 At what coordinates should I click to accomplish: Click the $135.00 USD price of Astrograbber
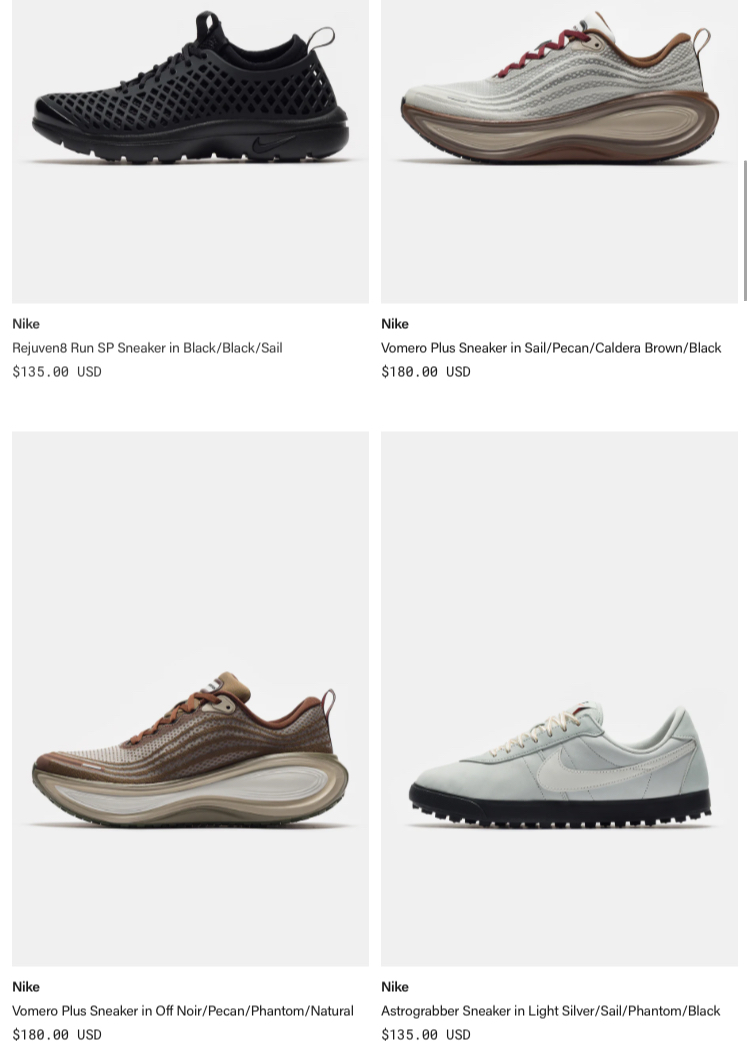pyautogui.click(x=425, y=1034)
